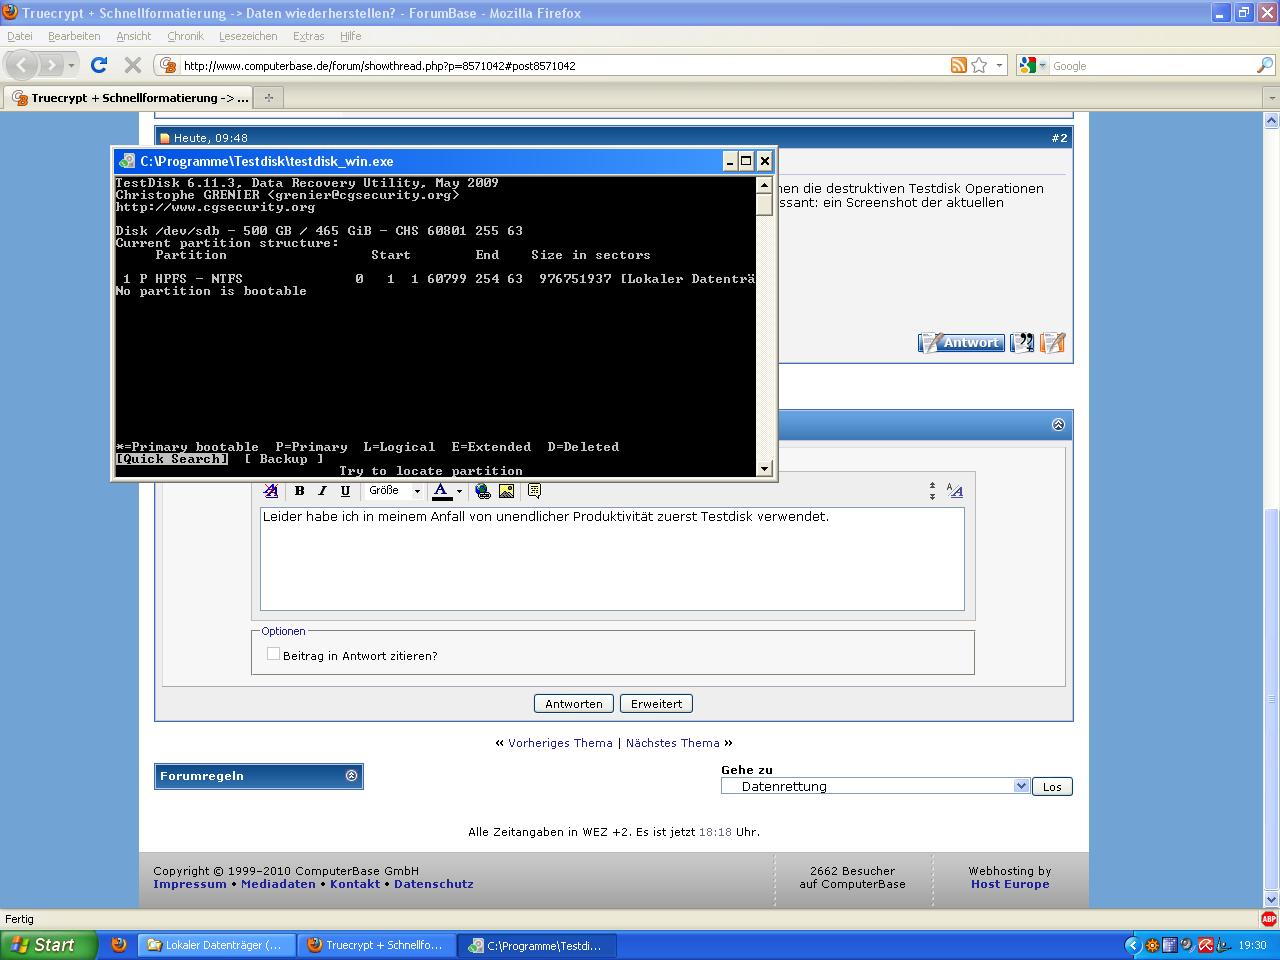The width and height of the screenshot is (1280, 960).
Task: Click the RSS feed icon in the address bar
Action: (x=958, y=65)
